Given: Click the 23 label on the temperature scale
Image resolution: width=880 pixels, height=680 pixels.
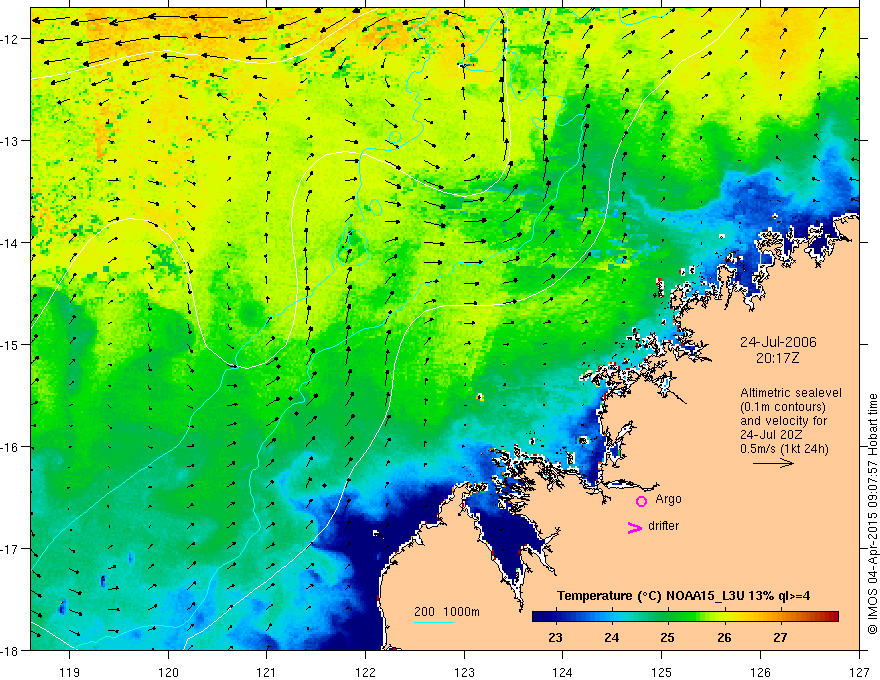Looking at the screenshot, I should coord(555,637).
